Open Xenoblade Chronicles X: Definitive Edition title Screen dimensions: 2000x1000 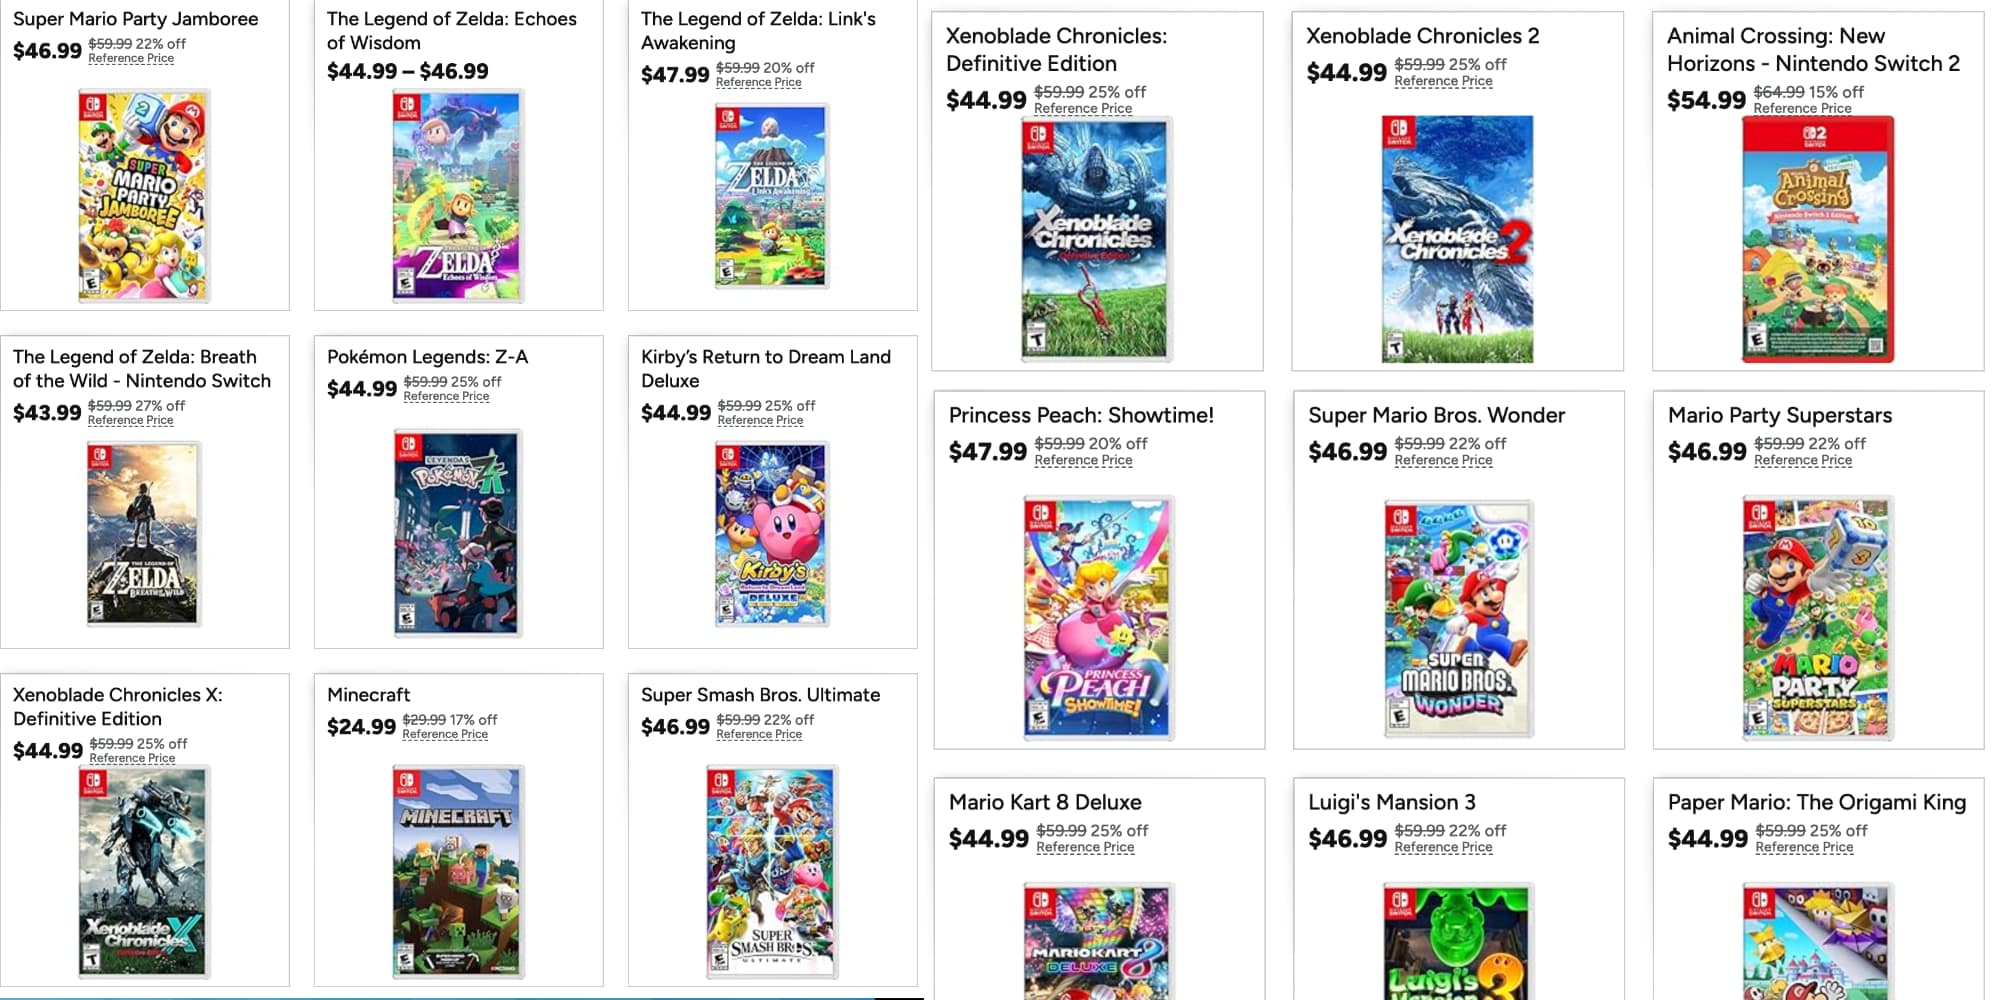tap(117, 706)
